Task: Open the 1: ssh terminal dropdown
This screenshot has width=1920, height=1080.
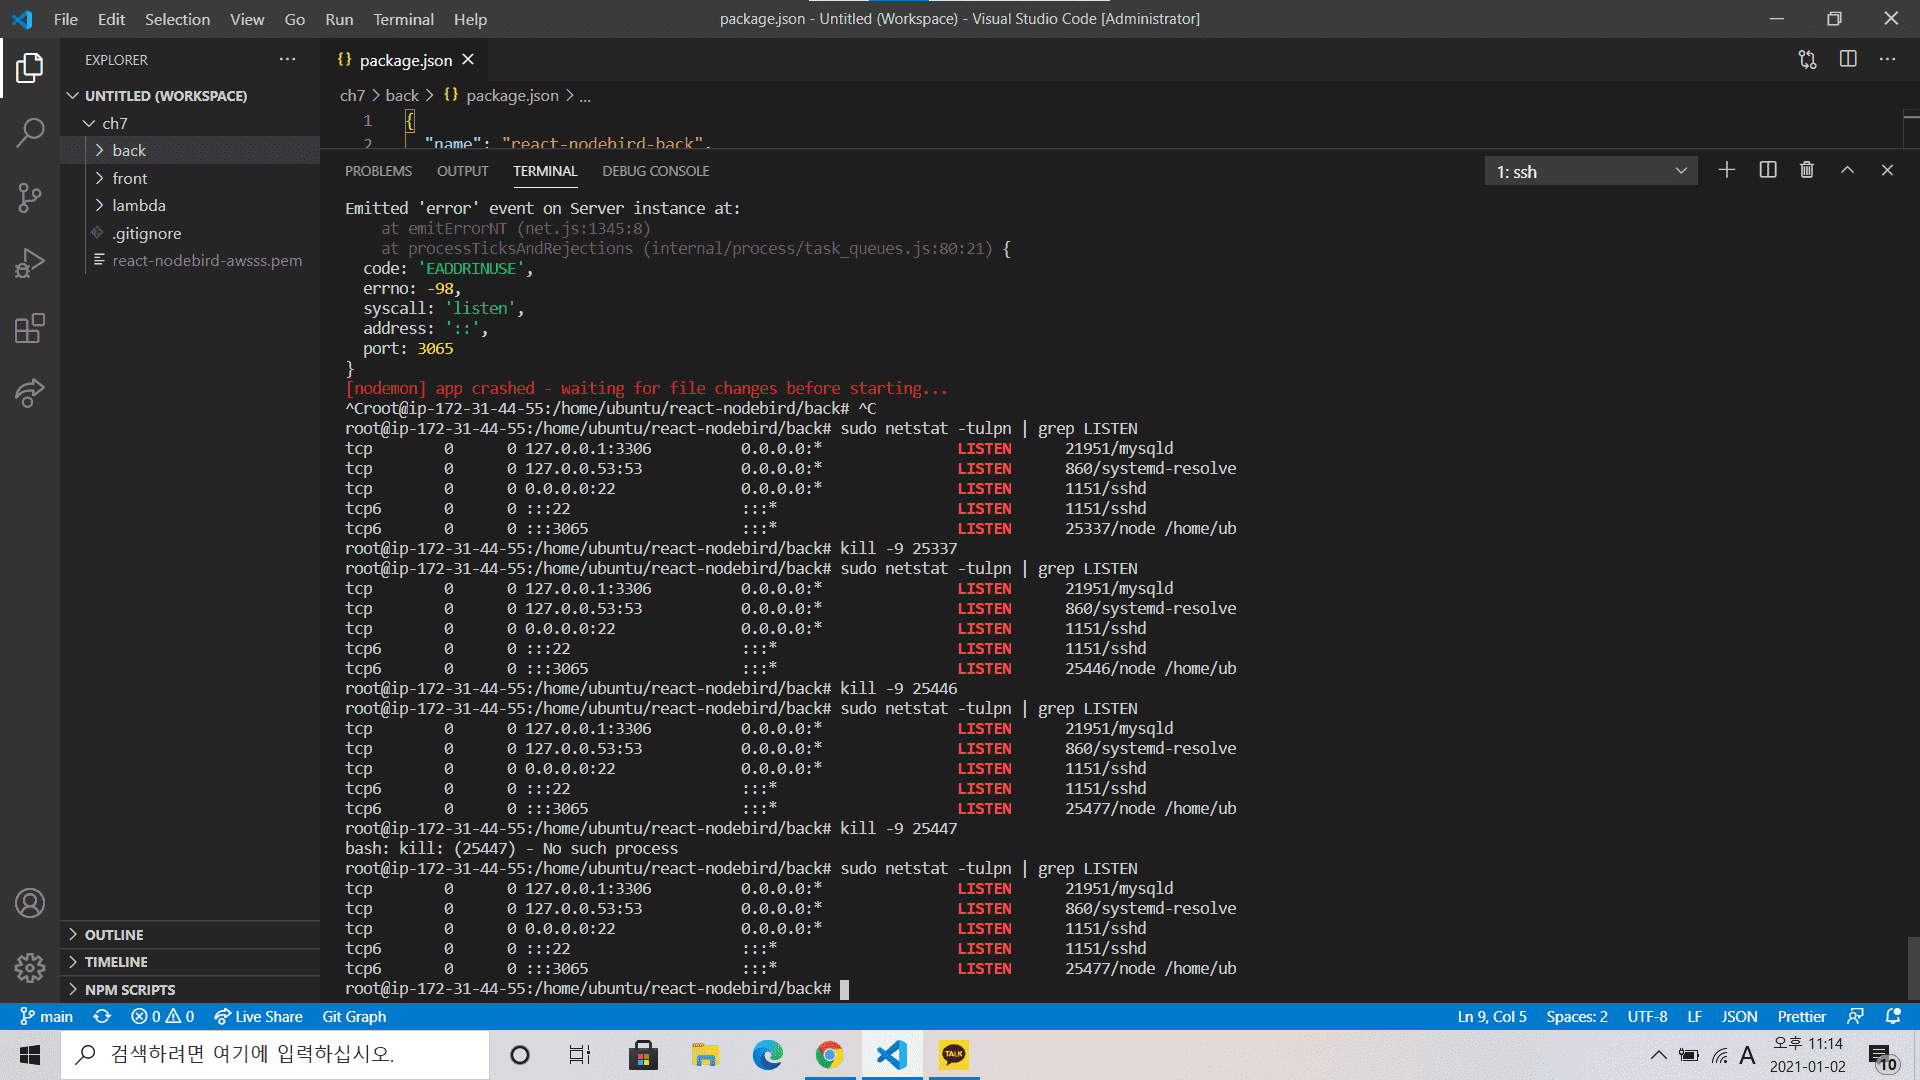Action: [x=1590, y=171]
